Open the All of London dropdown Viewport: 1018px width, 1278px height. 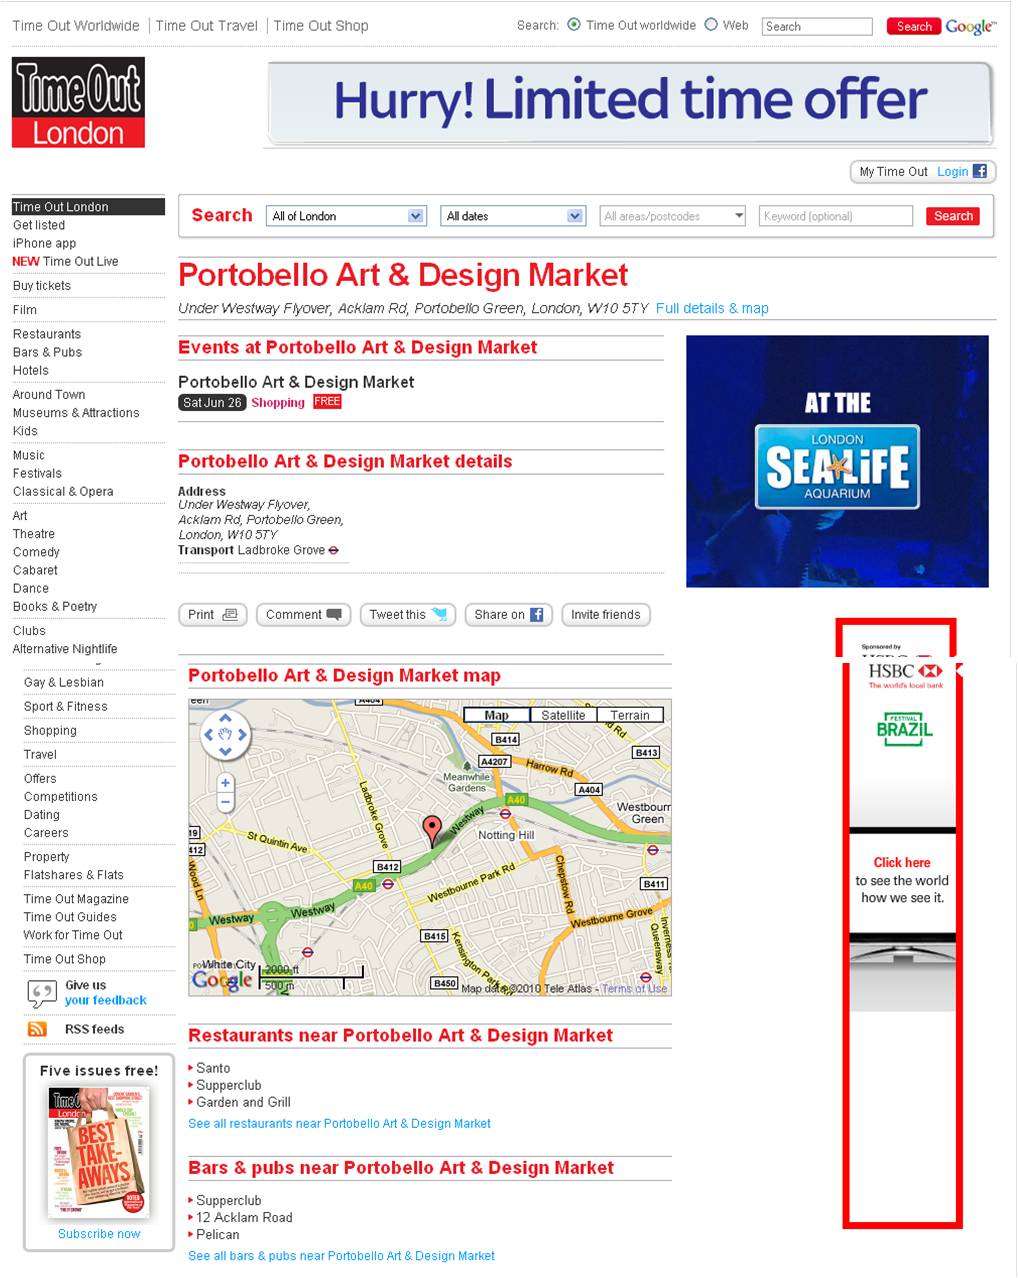pos(347,216)
